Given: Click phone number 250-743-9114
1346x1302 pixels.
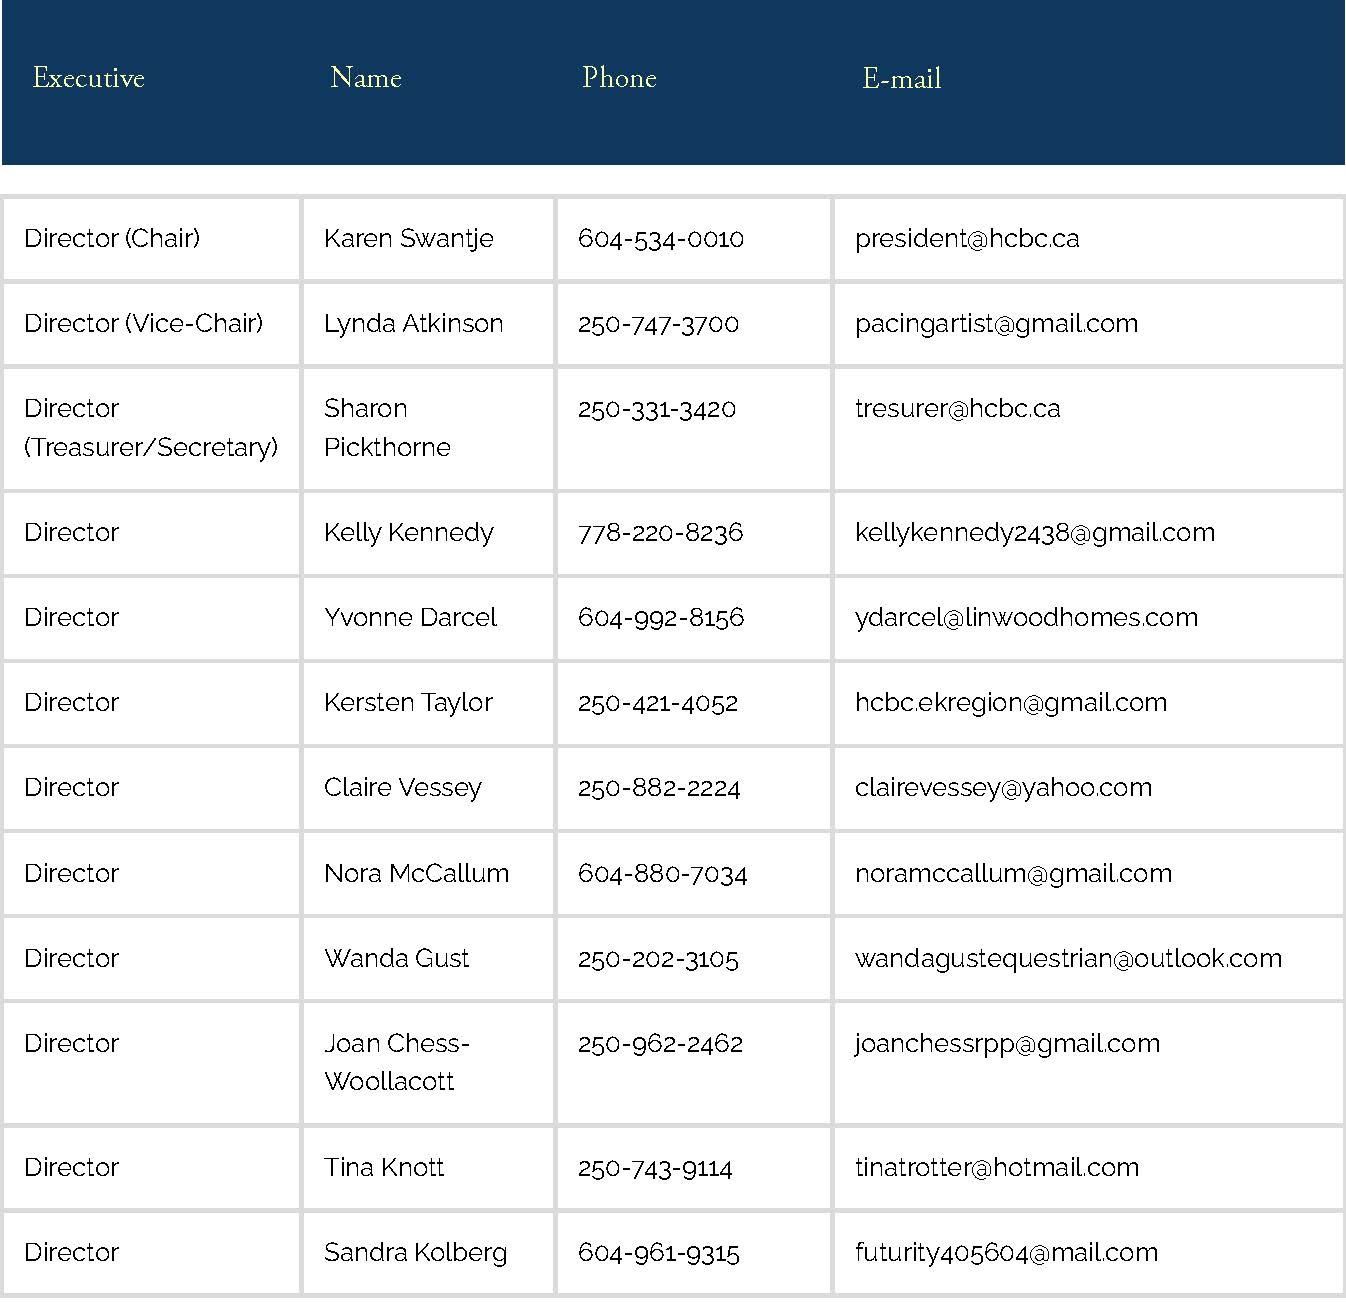Looking at the screenshot, I should pyautogui.click(x=655, y=1167).
